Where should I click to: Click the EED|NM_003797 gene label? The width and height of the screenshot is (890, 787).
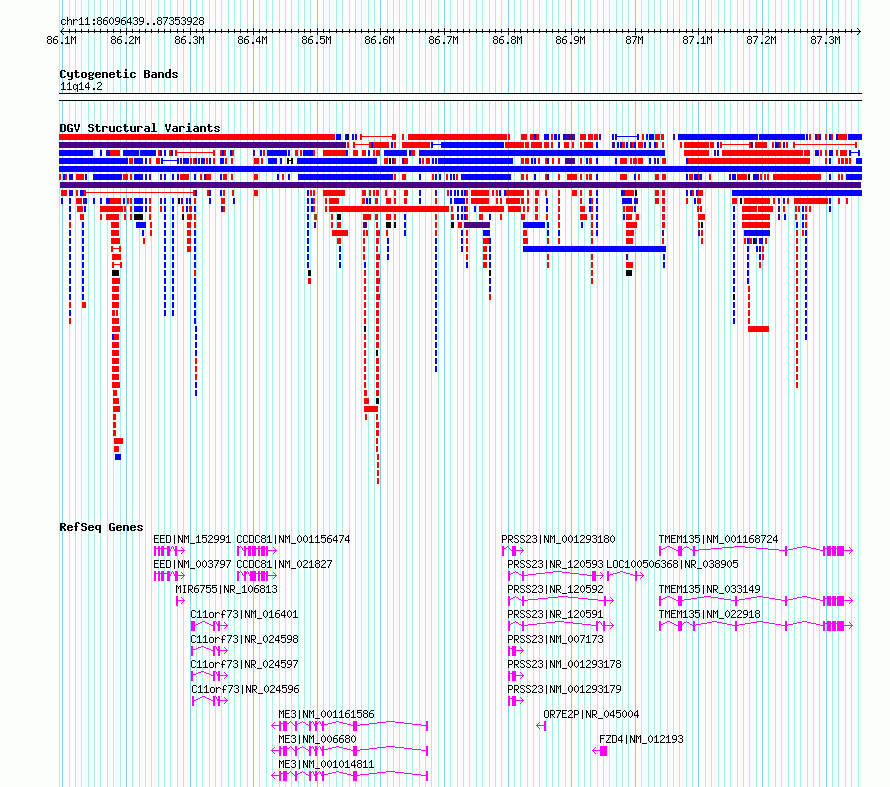(192, 565)
